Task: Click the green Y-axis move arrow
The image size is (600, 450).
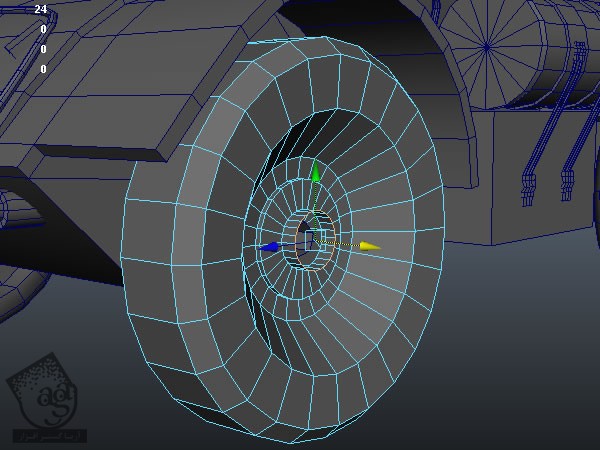Action: pyautogui.click(x=316, y=175)
